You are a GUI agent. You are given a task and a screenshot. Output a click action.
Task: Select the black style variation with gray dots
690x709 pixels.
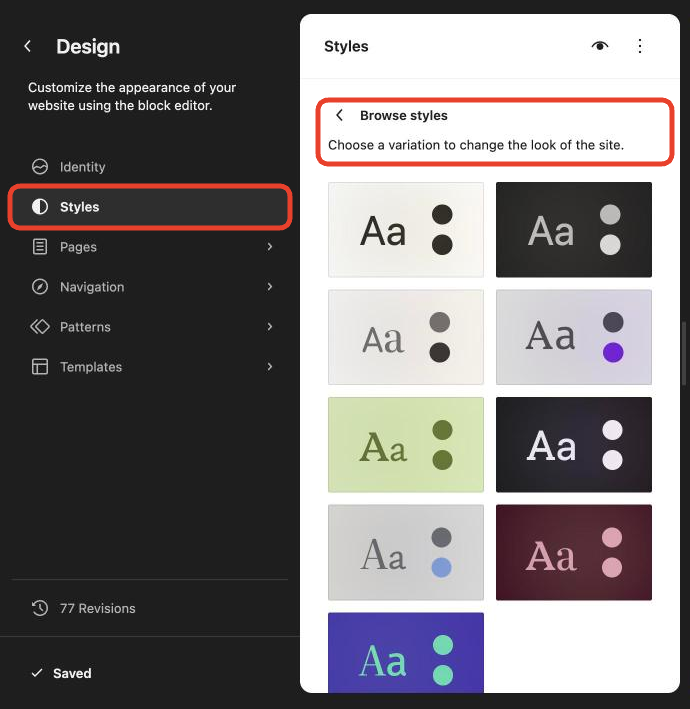tap(574, 230)
